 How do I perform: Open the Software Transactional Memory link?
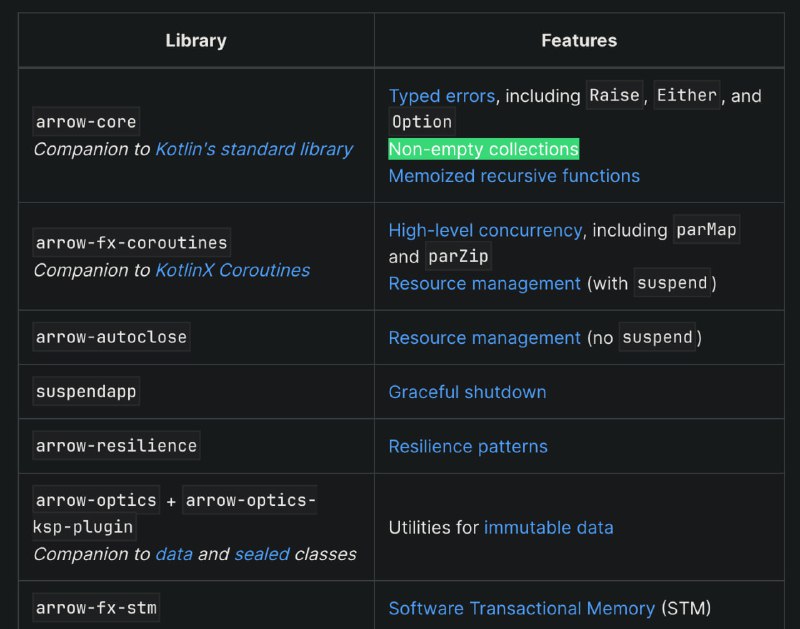[x=521, y=608]
